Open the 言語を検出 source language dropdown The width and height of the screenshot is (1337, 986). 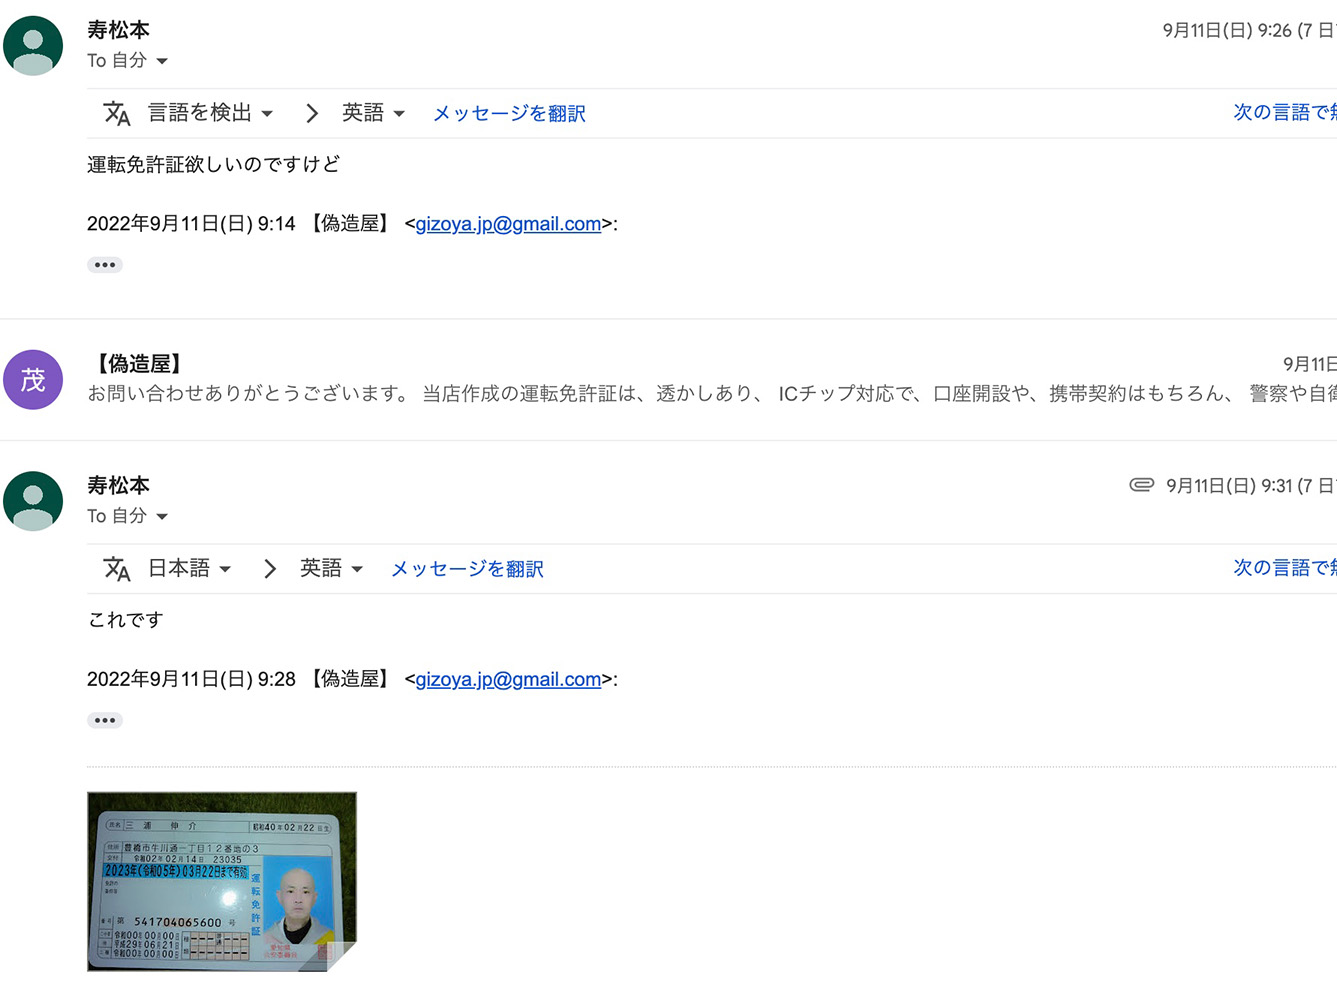(211, 113)
